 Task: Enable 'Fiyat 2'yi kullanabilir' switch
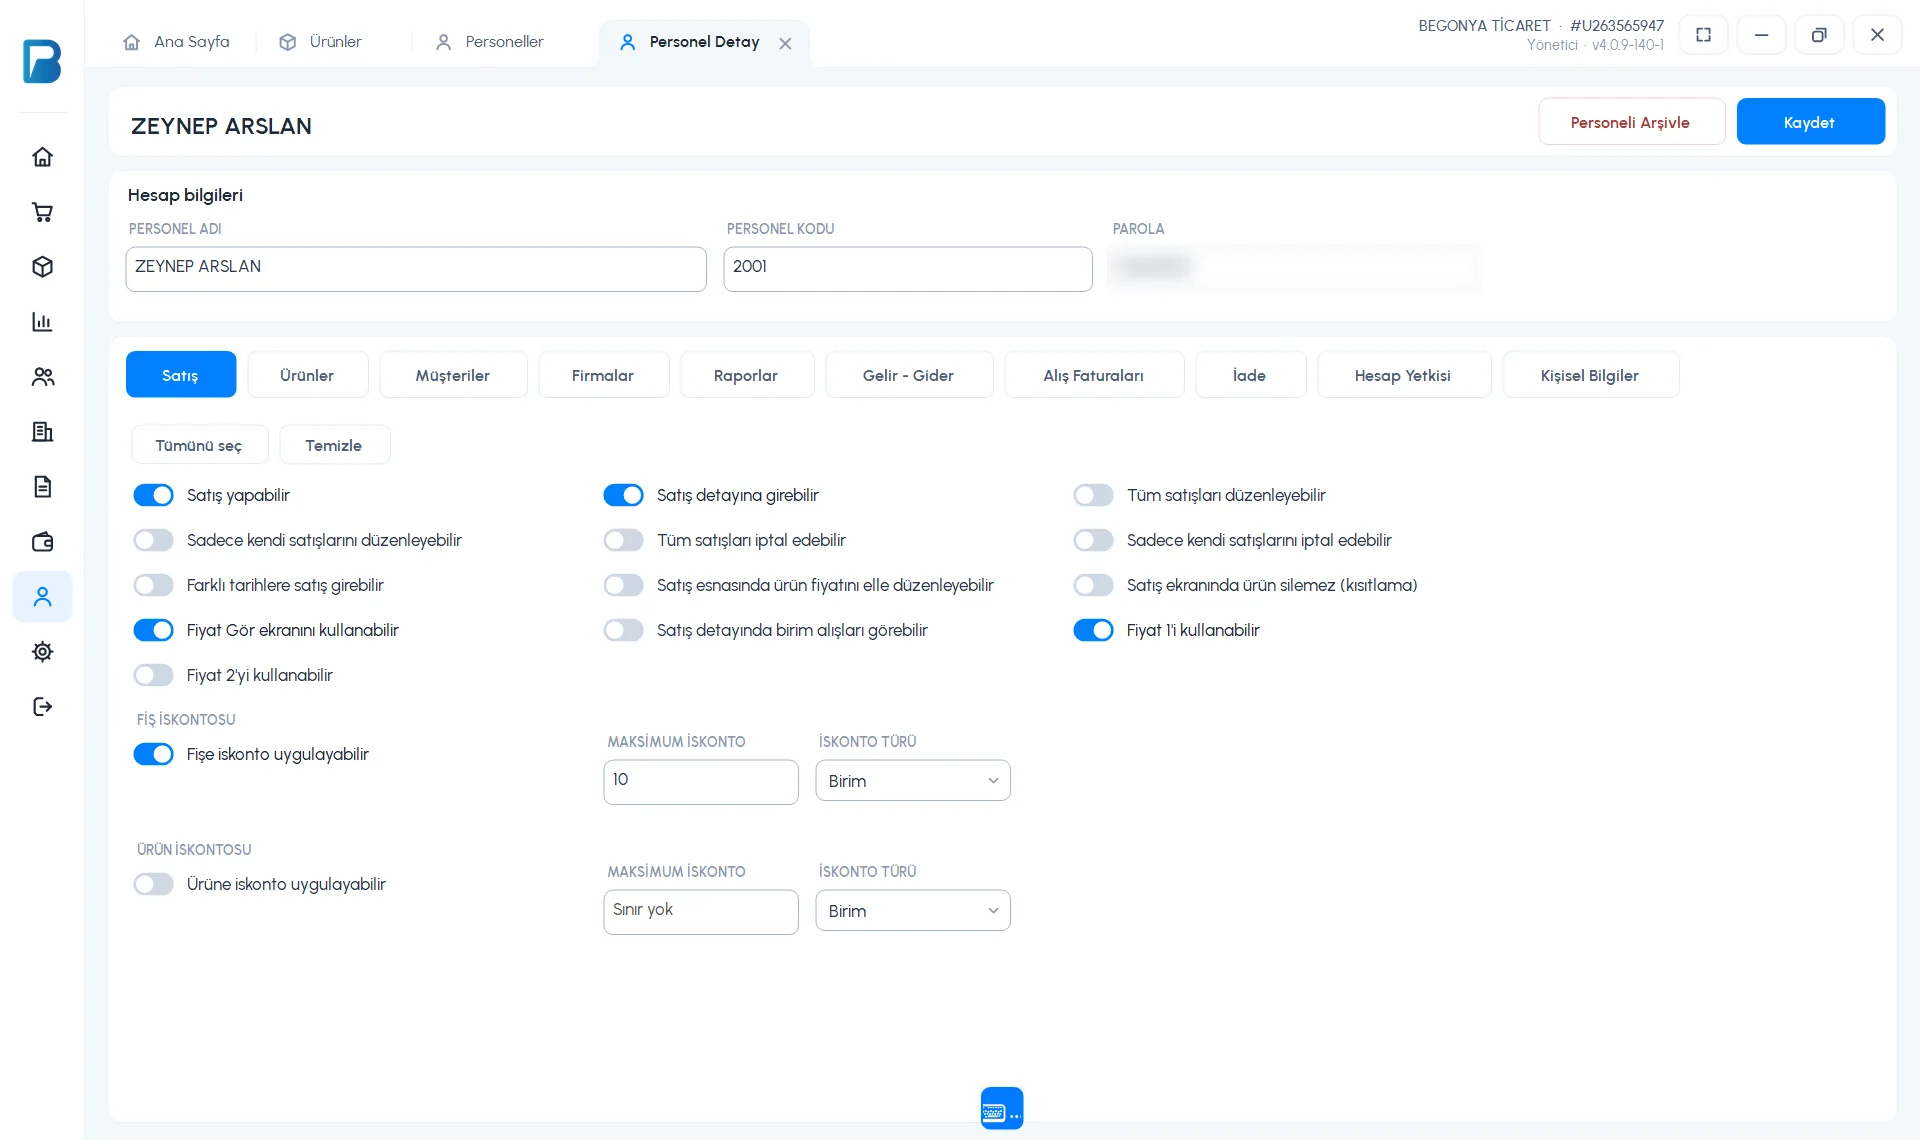[154, 675]
